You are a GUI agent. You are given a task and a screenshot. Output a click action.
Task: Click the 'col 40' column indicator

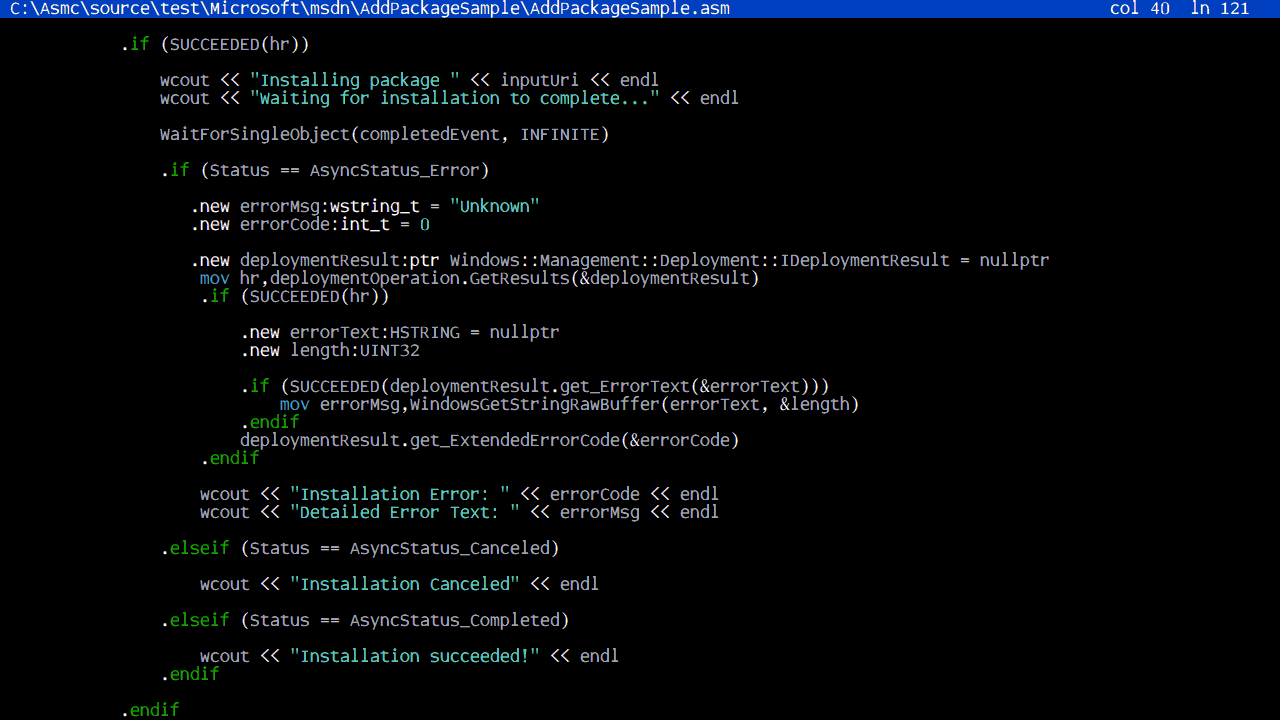pyautogui.click(x=1140, y=9)
